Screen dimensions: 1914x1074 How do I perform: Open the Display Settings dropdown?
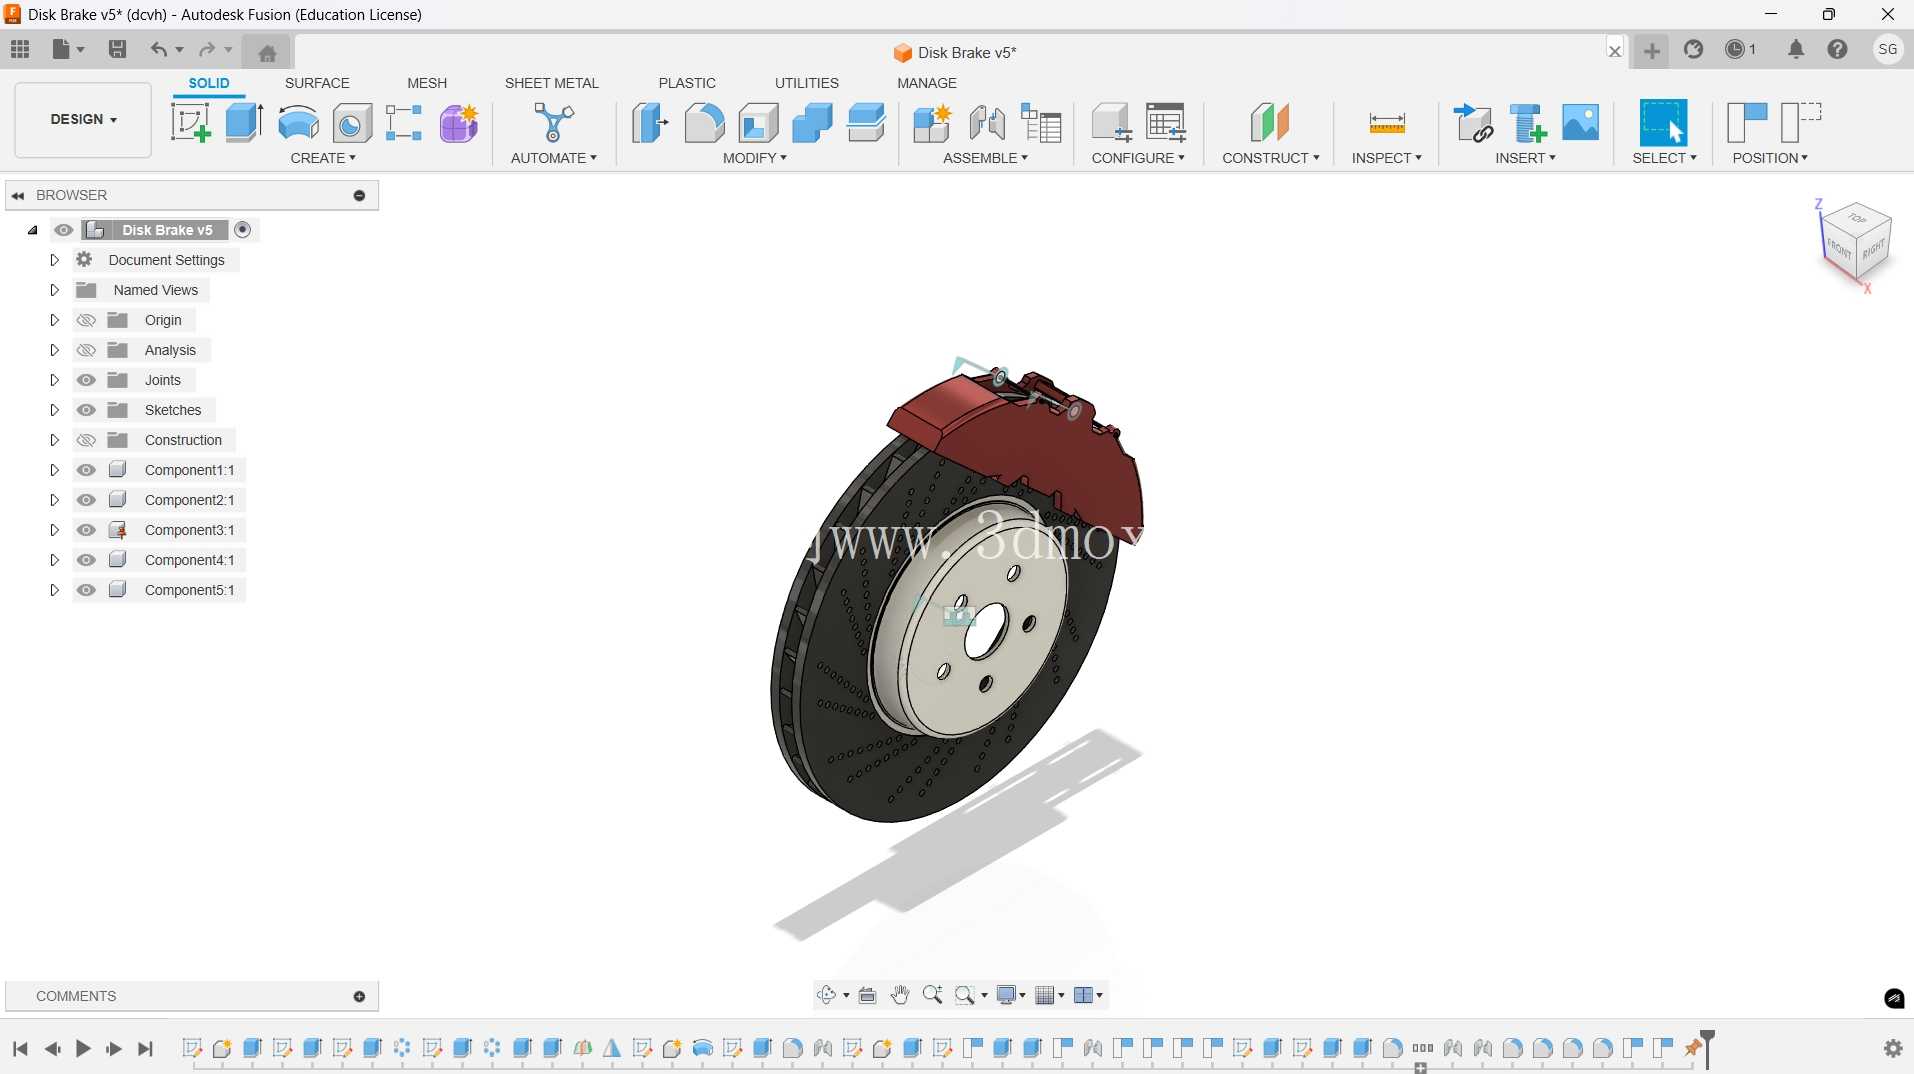coord(1011,995)
